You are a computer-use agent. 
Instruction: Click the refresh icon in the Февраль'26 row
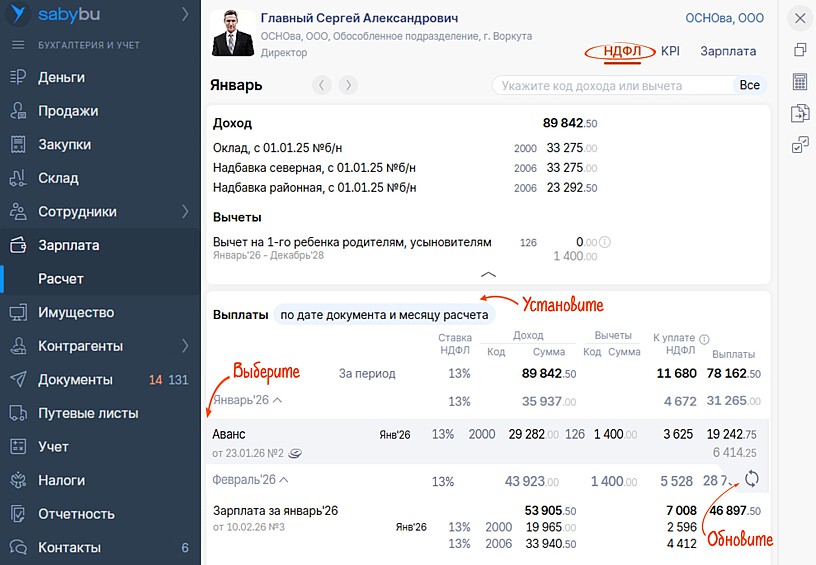tap(752, 479)
